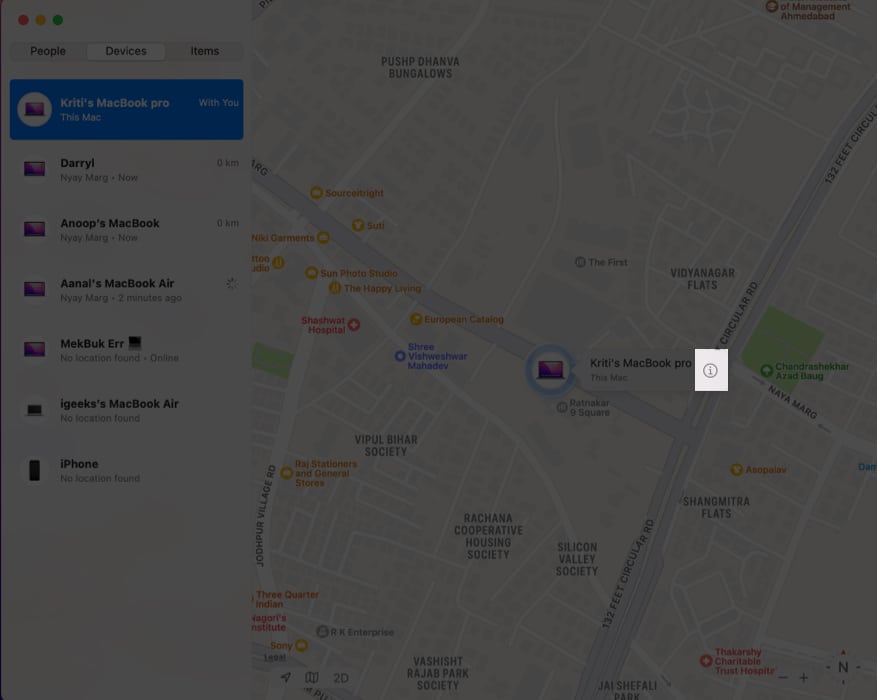
Task: Click the MacBook pin on the map
Action: click(x=550, y=370)
